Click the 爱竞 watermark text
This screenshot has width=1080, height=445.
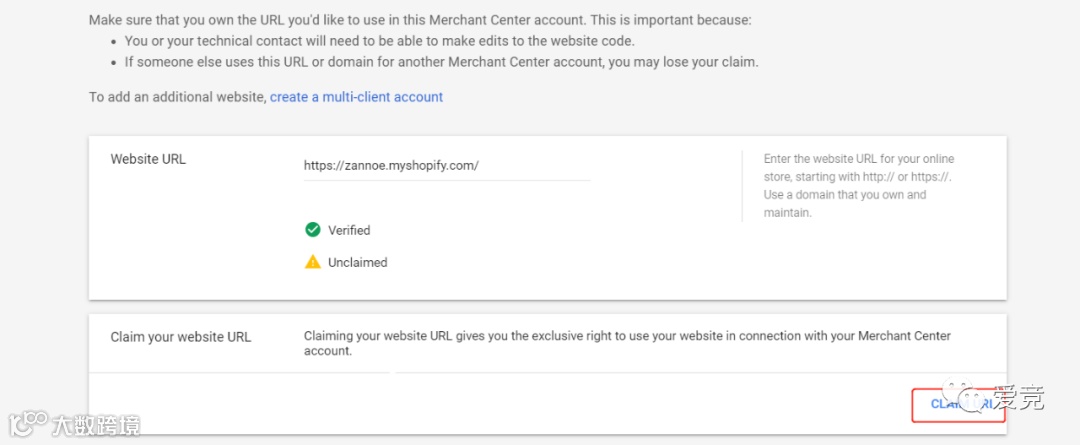(1019, 399)
